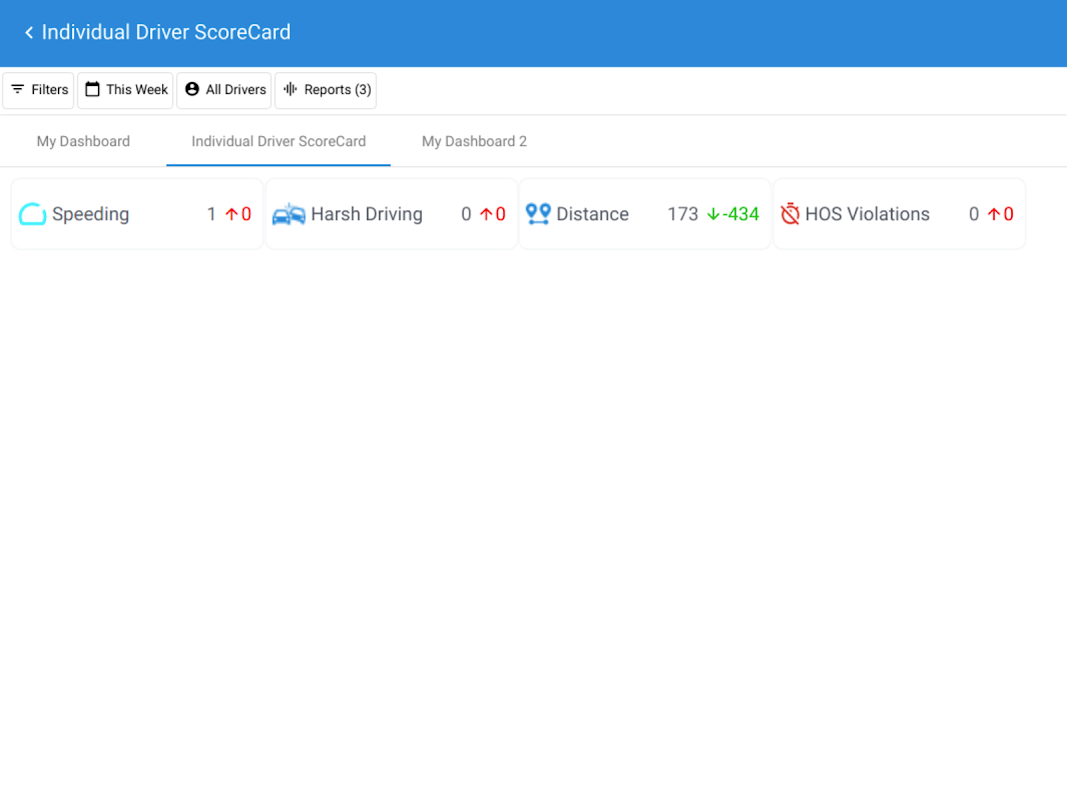Viewport: 1067px width, 800px height.
Task: Click the HOS Violations timer icon
Action: (x=790, y=214)
